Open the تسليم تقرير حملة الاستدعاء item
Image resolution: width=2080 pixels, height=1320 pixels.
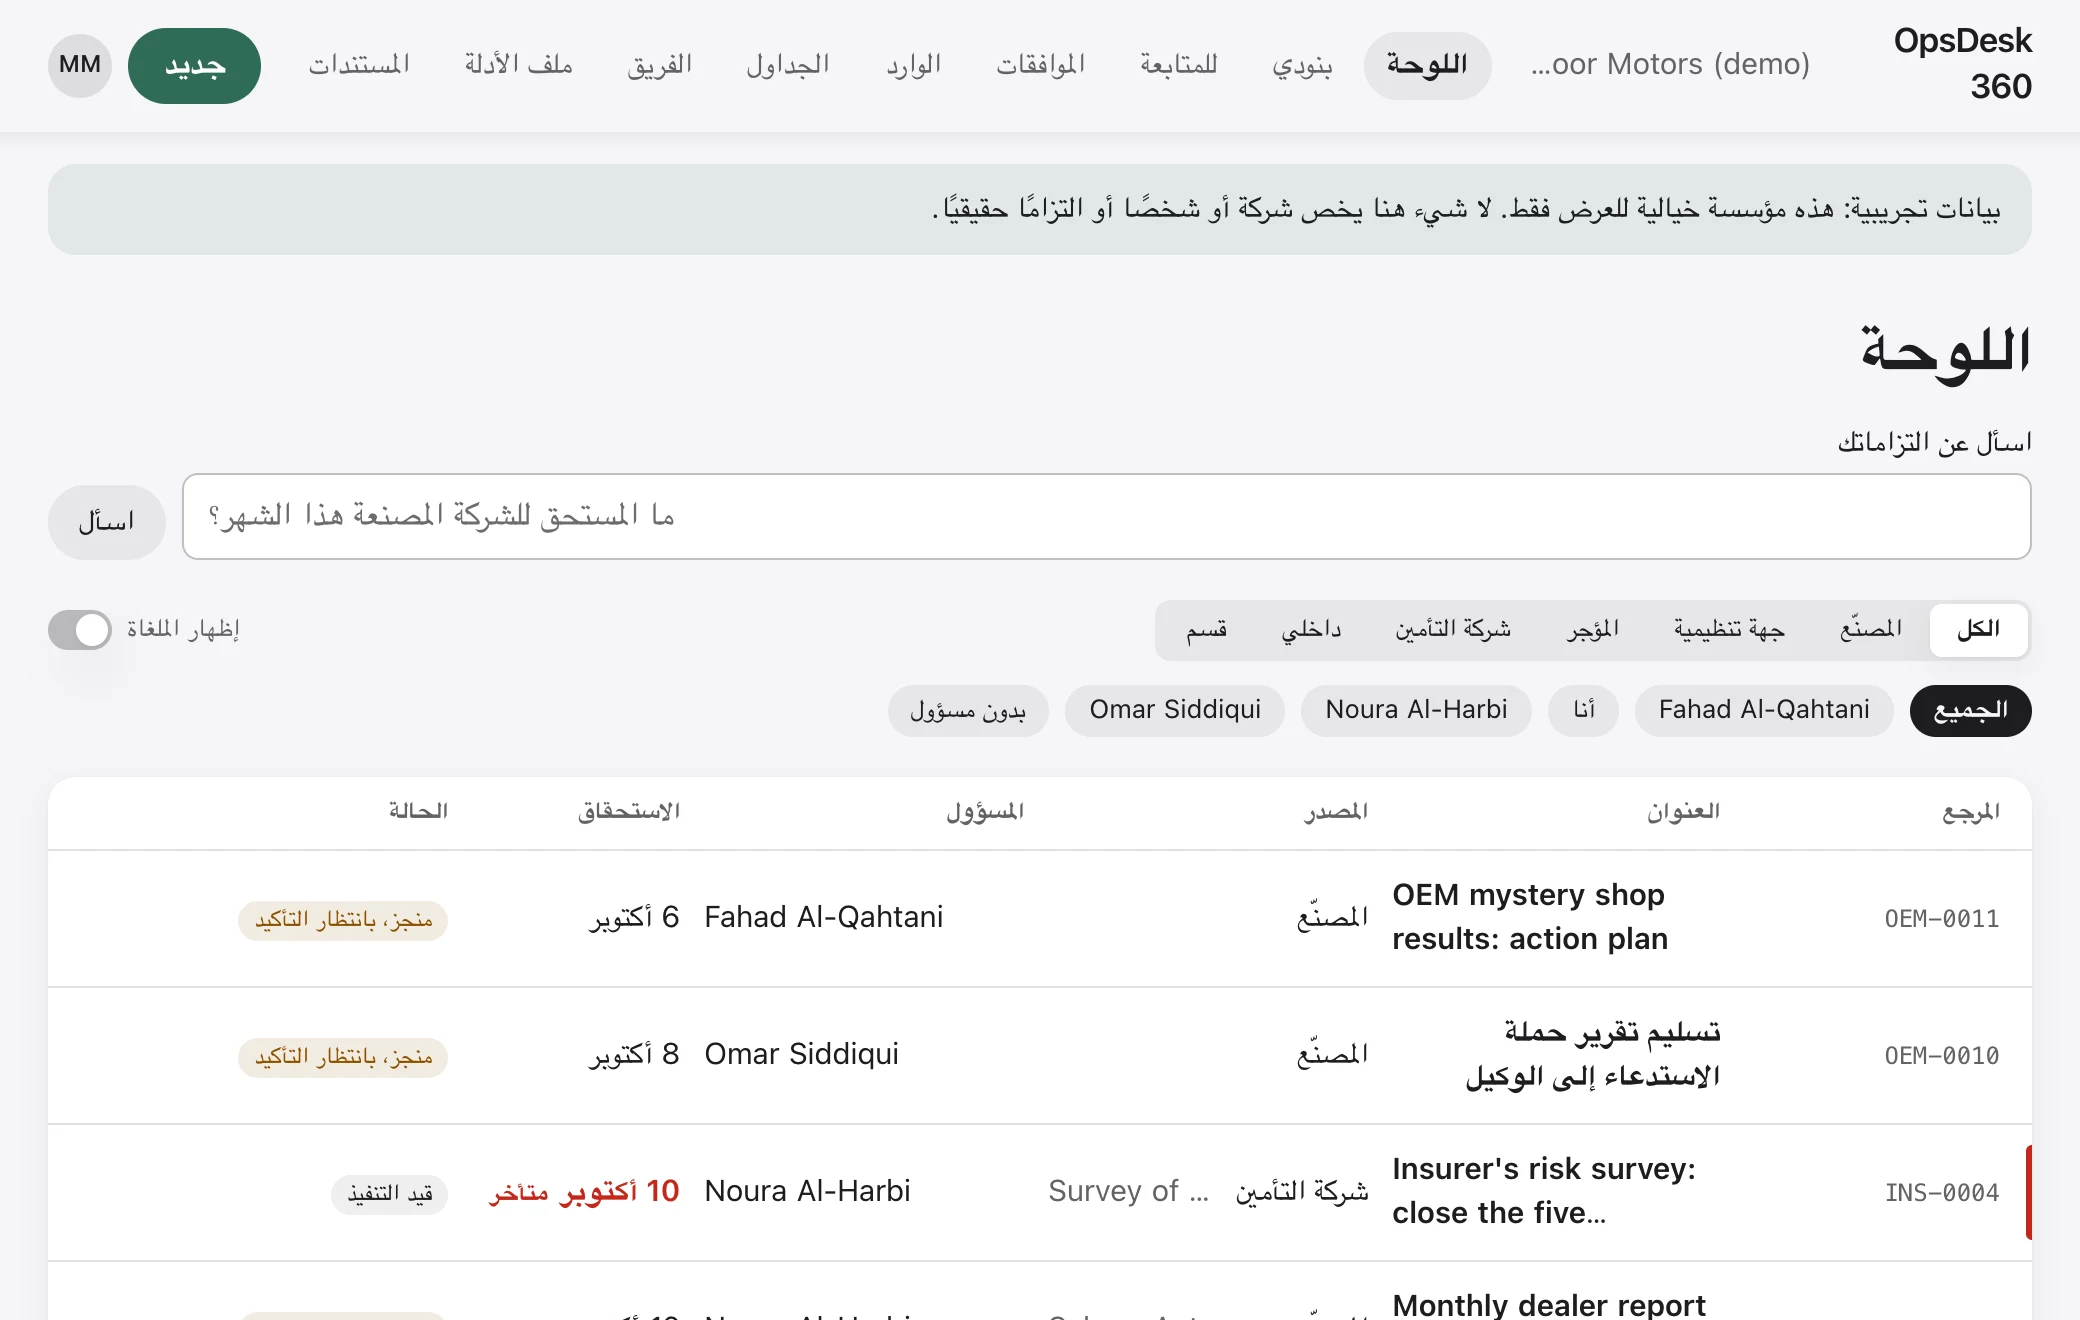click(1593, 1054)
